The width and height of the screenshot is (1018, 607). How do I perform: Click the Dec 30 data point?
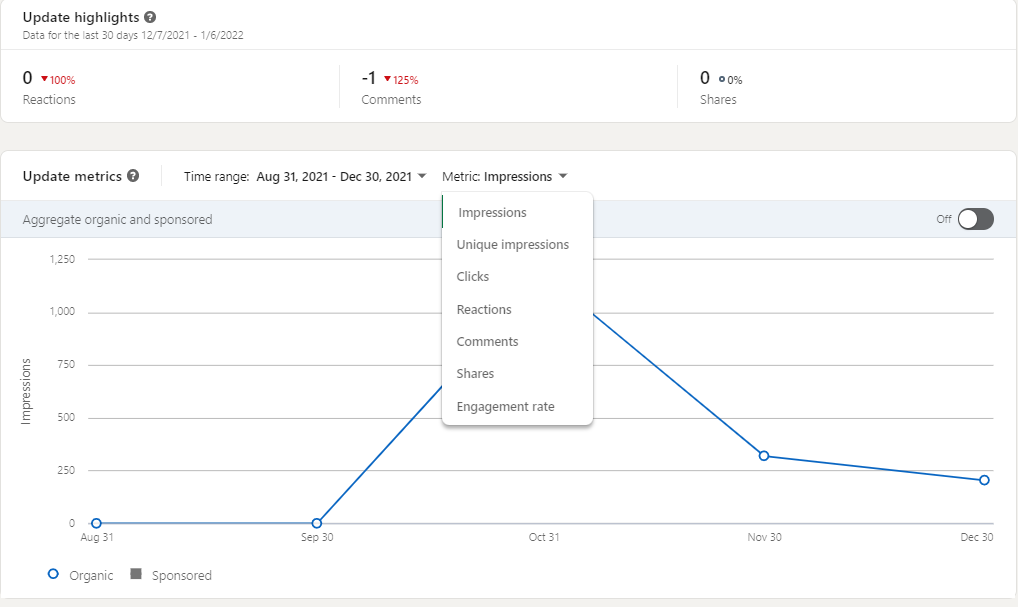point(984,480)
